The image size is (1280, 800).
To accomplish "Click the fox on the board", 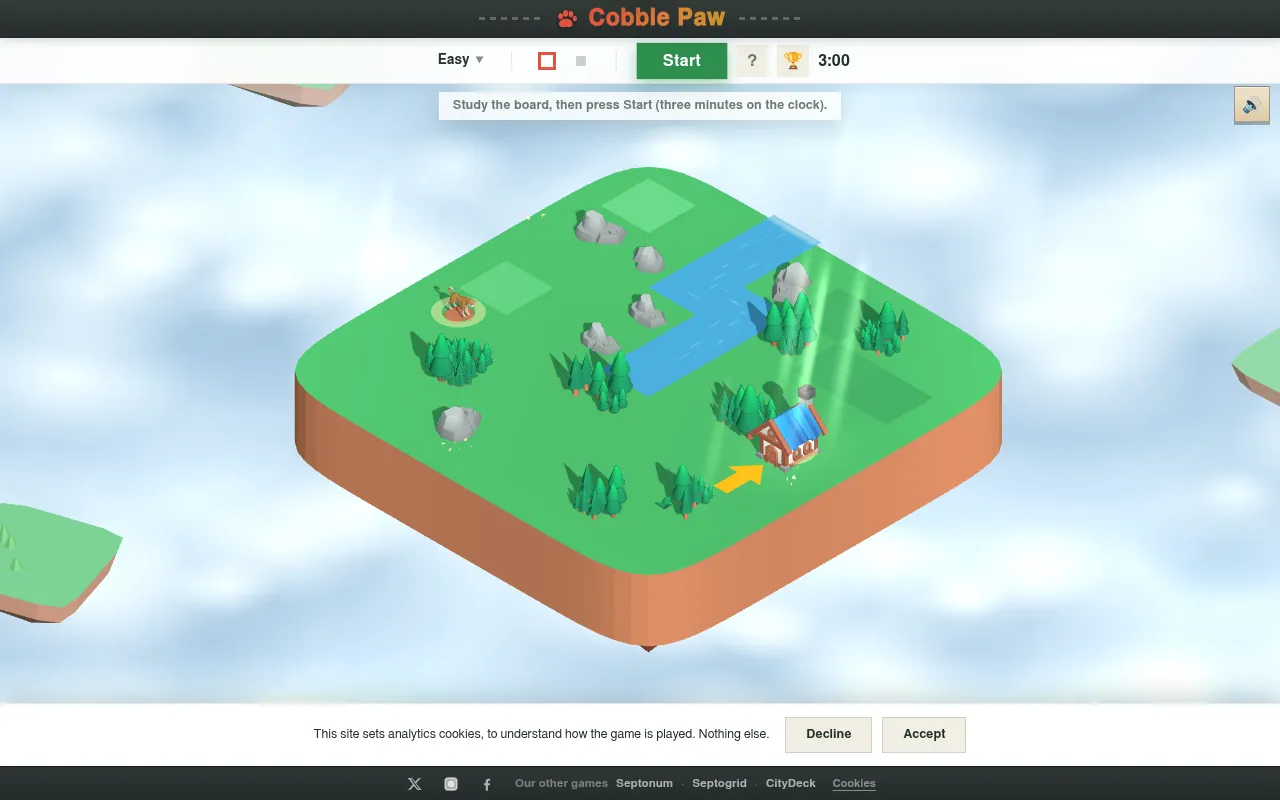I will pos(458,304).
